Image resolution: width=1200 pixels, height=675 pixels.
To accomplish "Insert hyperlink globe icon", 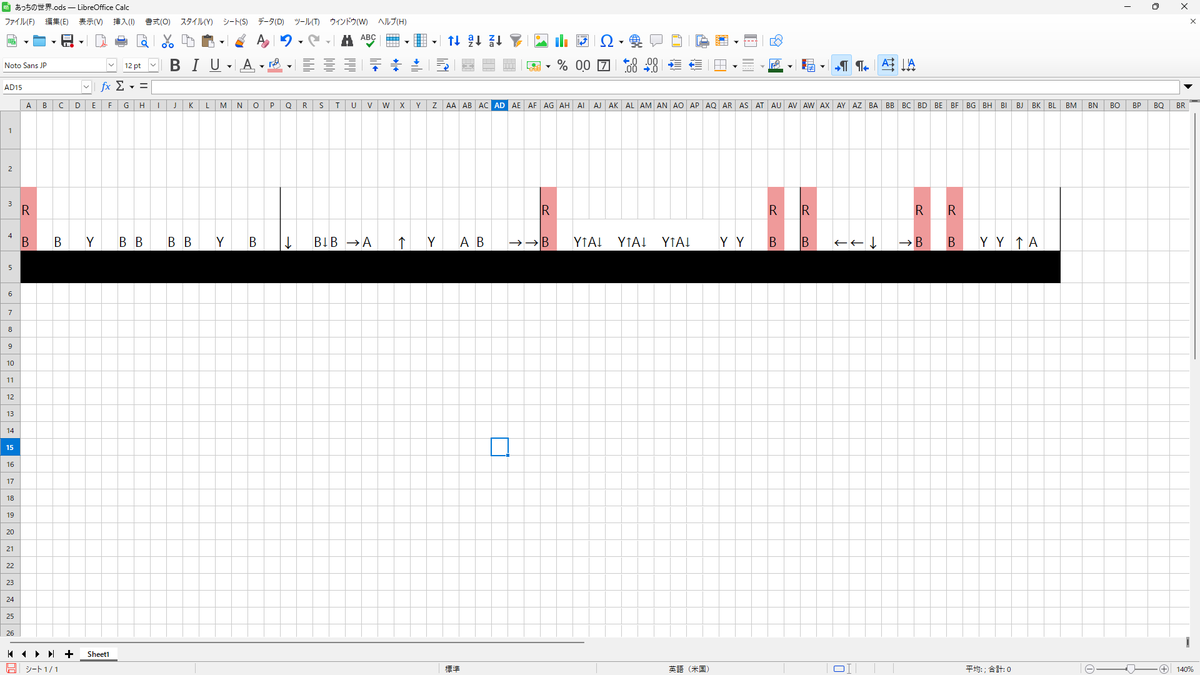I will pos(636,41).
